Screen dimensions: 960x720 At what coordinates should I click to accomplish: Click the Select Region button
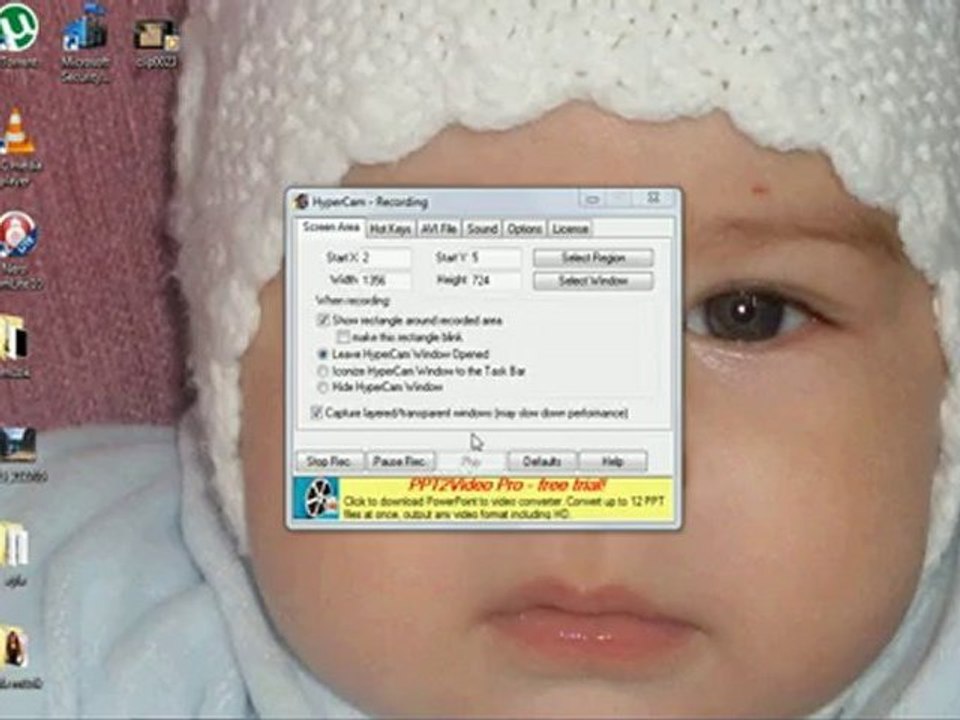(x=593, y=258)
